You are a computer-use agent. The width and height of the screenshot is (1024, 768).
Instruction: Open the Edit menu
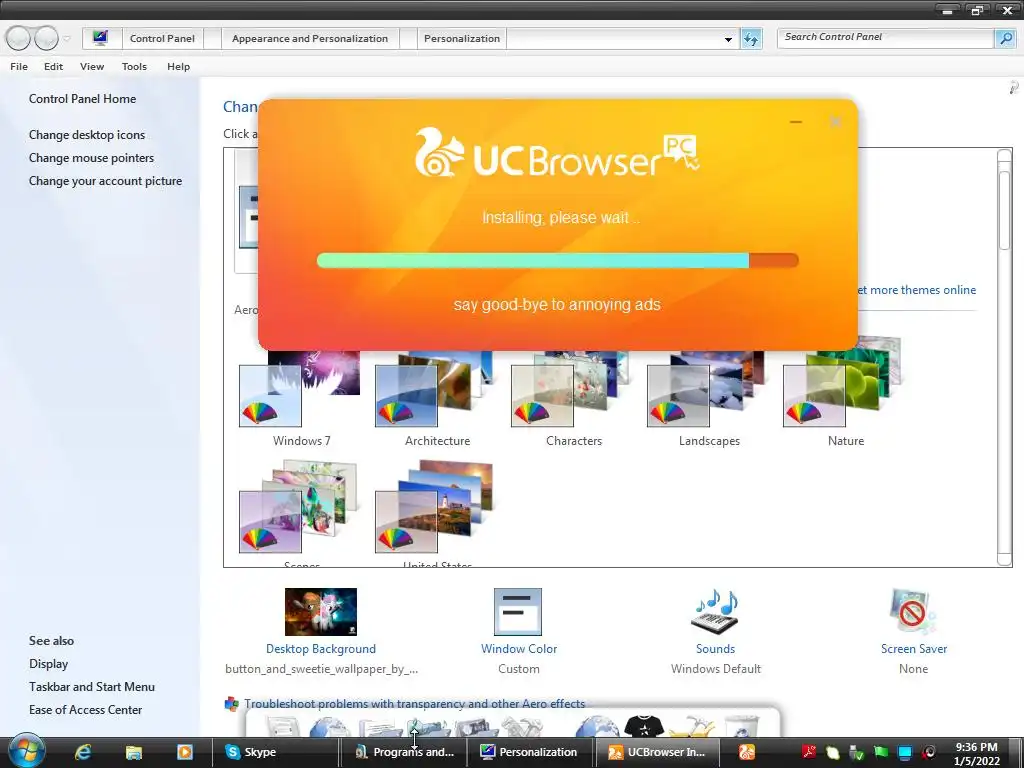click(x=54, y=67)
